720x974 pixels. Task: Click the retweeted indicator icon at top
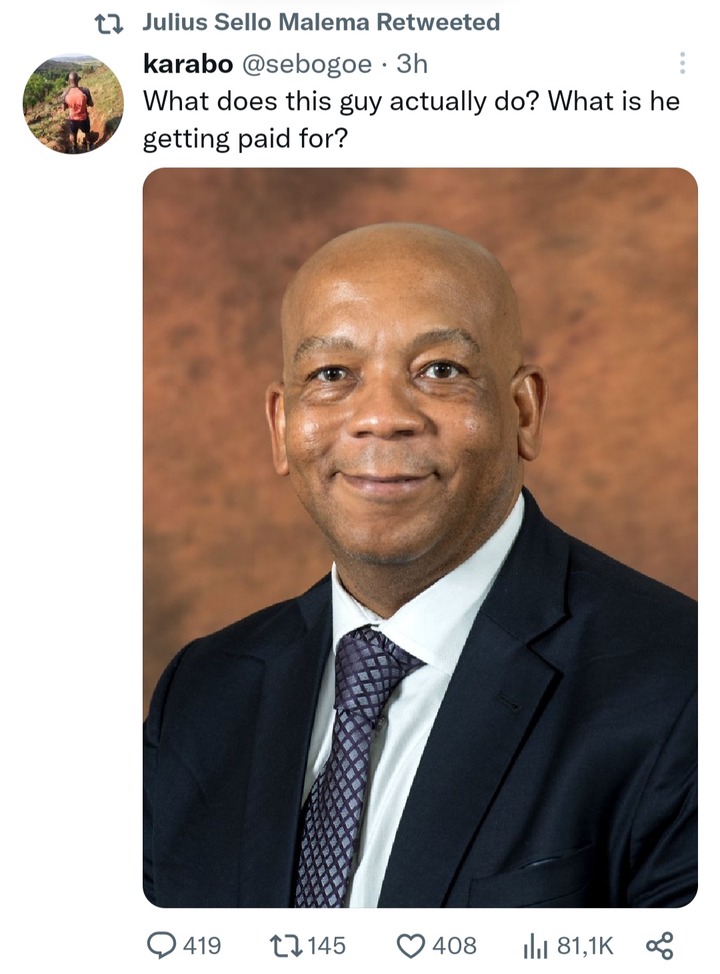[108, 24]
